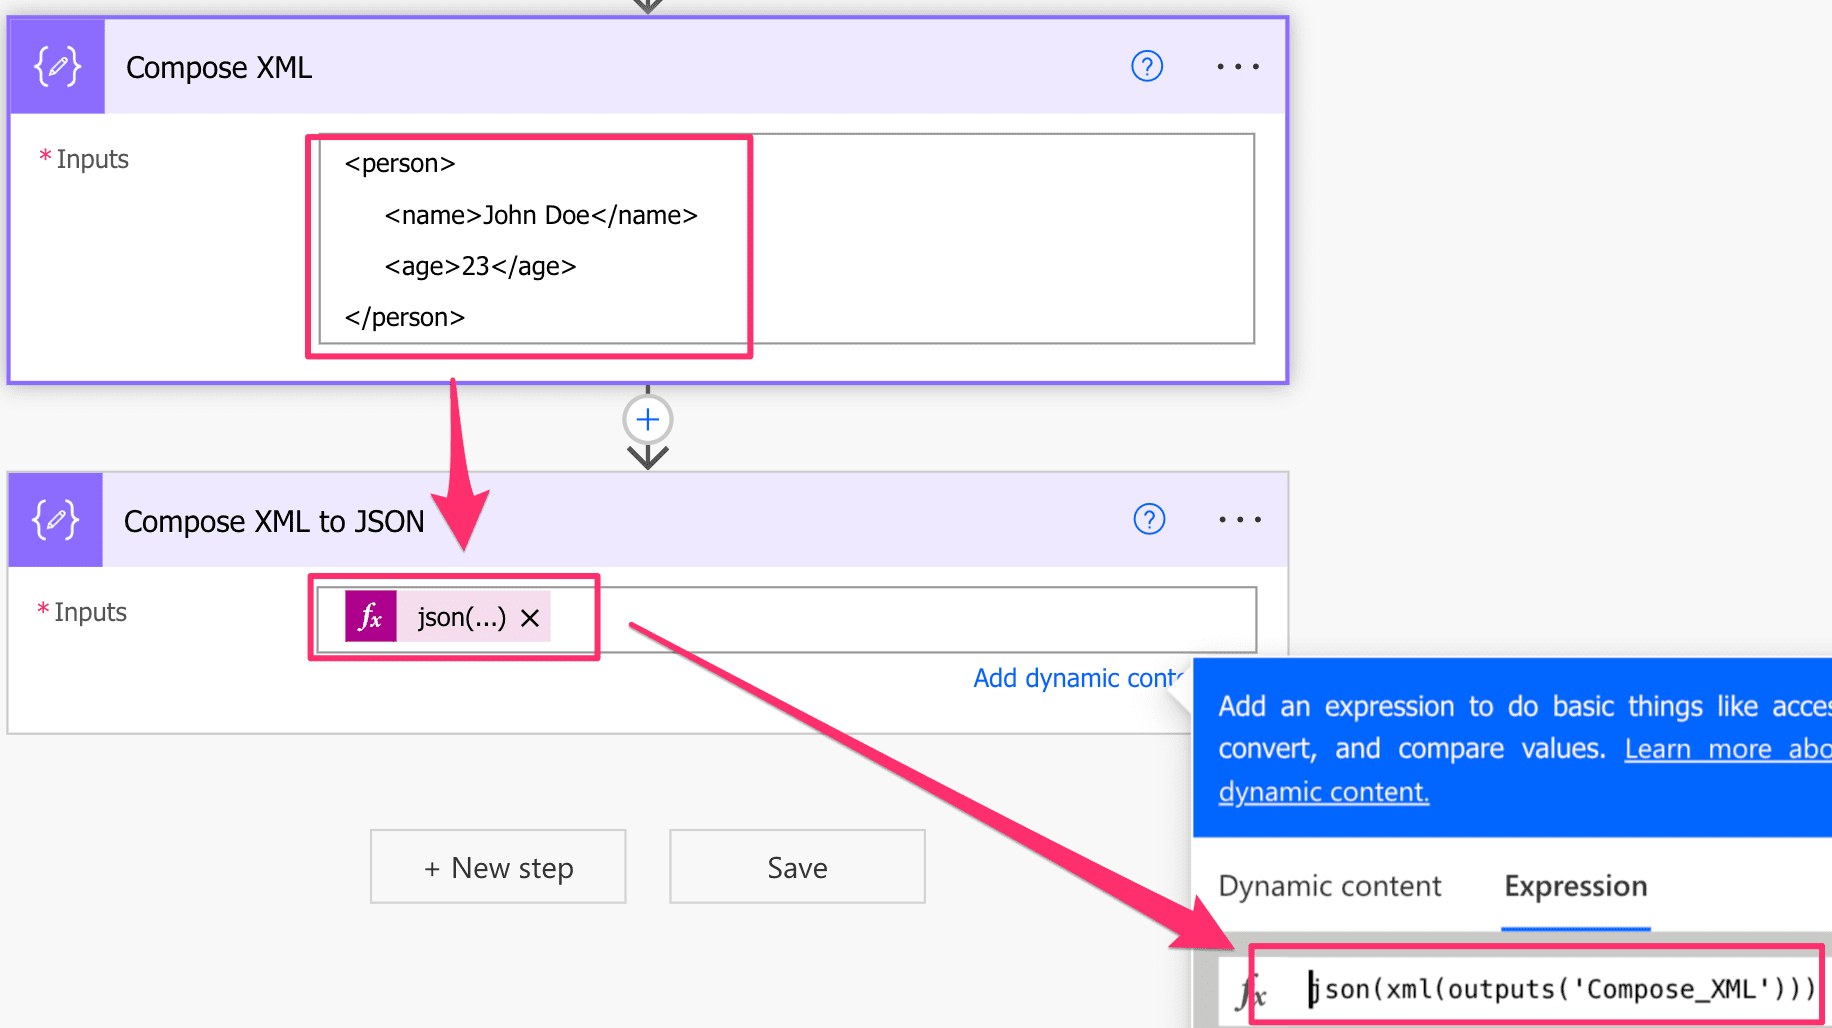Open help for the Compose XML action

point(1146,66)
